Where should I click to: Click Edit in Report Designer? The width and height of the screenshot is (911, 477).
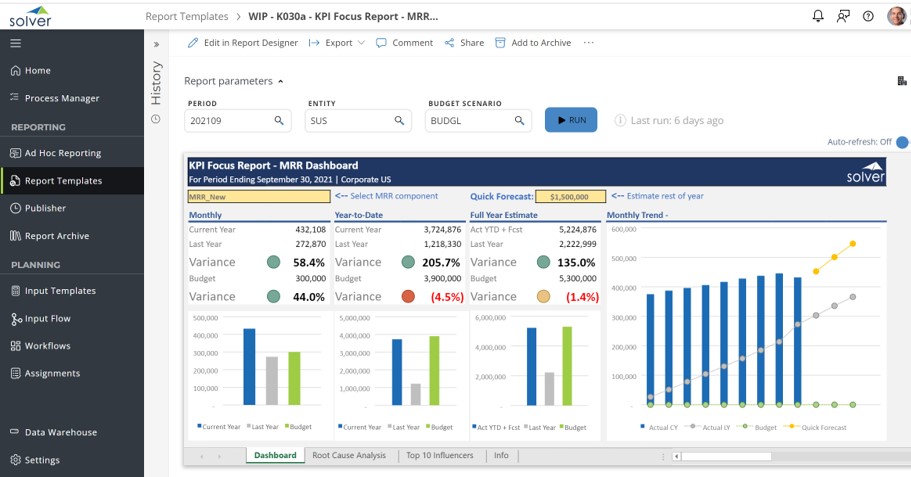point(243,43)
